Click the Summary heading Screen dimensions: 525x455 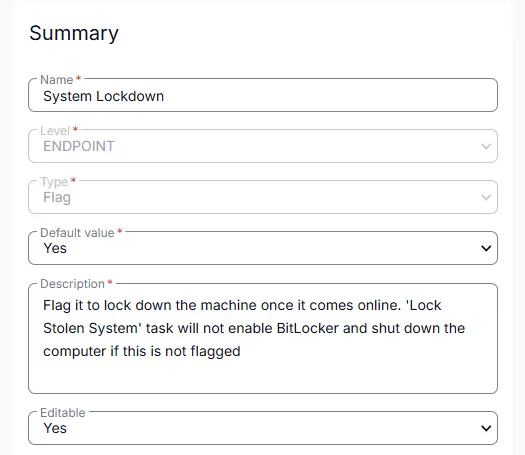pos(74,33)
